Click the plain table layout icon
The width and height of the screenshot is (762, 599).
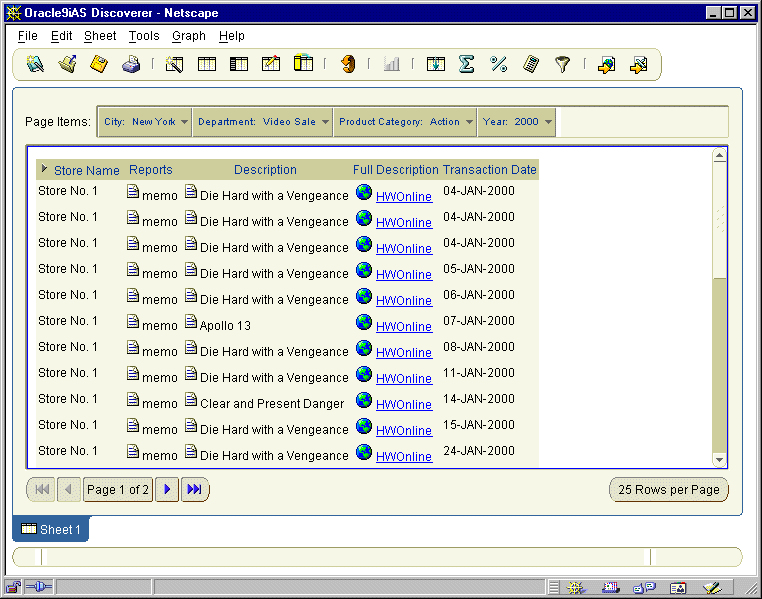[x=207, y=64]
